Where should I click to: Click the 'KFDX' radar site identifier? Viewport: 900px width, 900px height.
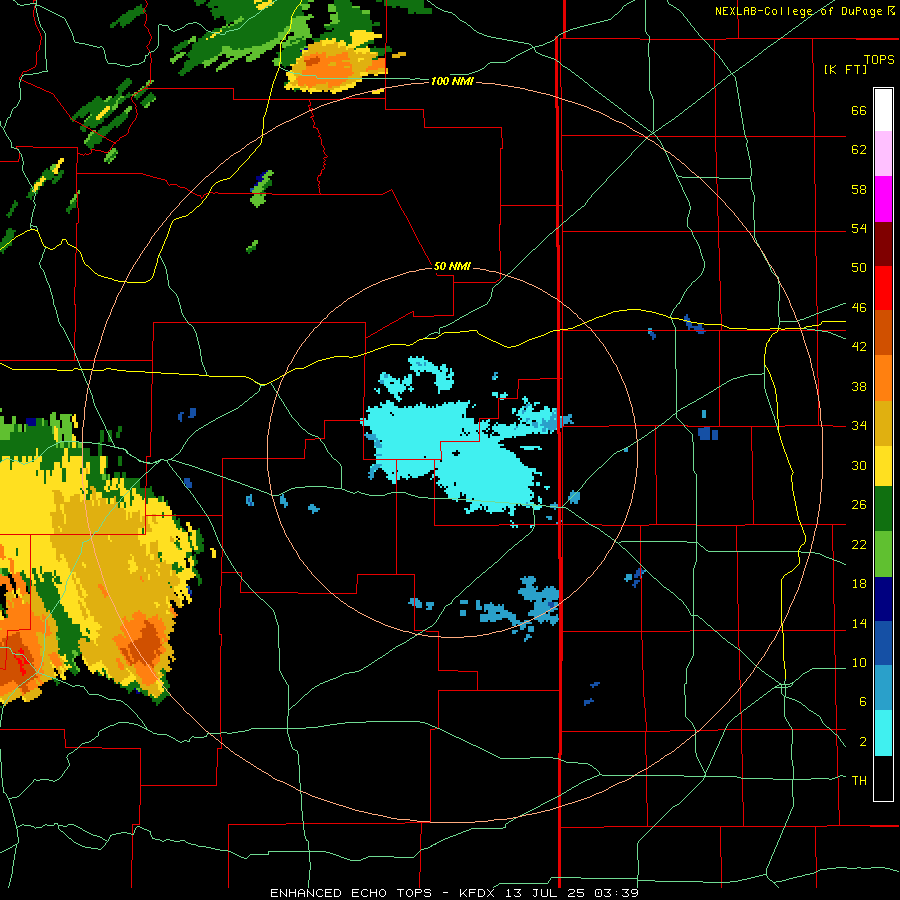click(476, 893)
